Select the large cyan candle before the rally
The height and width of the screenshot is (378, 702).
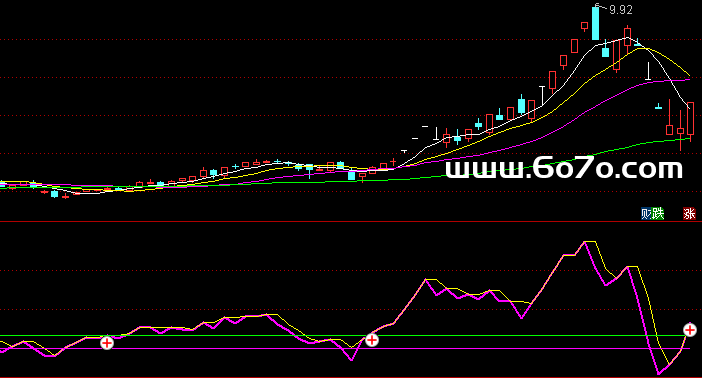[351, 175]
